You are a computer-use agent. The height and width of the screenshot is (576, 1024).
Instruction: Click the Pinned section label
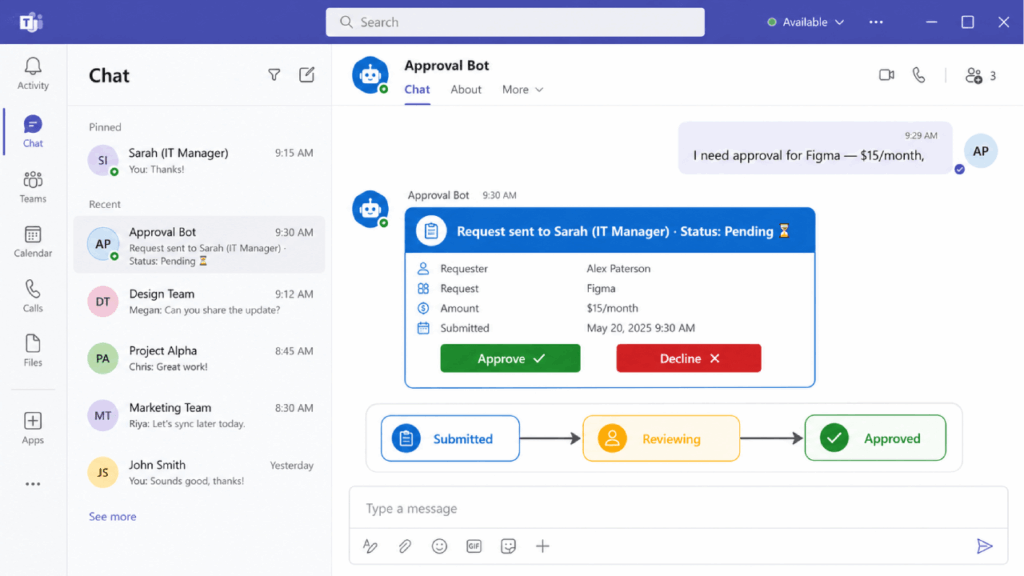click(105, 127)
